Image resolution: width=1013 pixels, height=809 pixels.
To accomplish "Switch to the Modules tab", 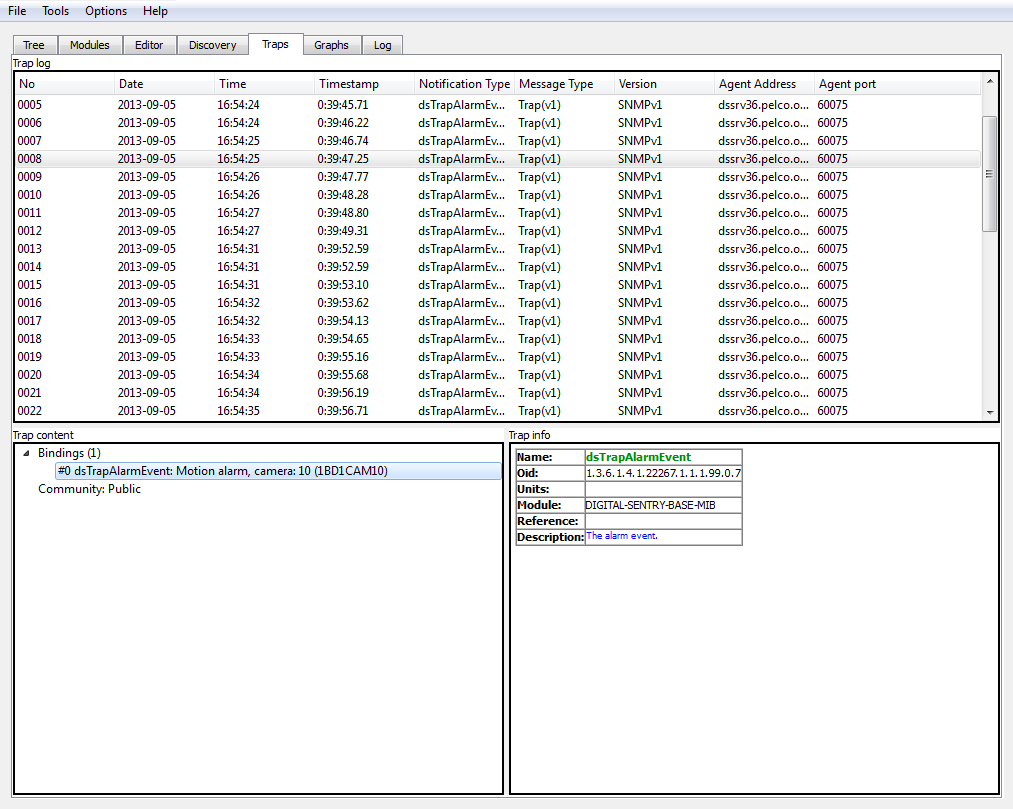I will tap(90, 45).
